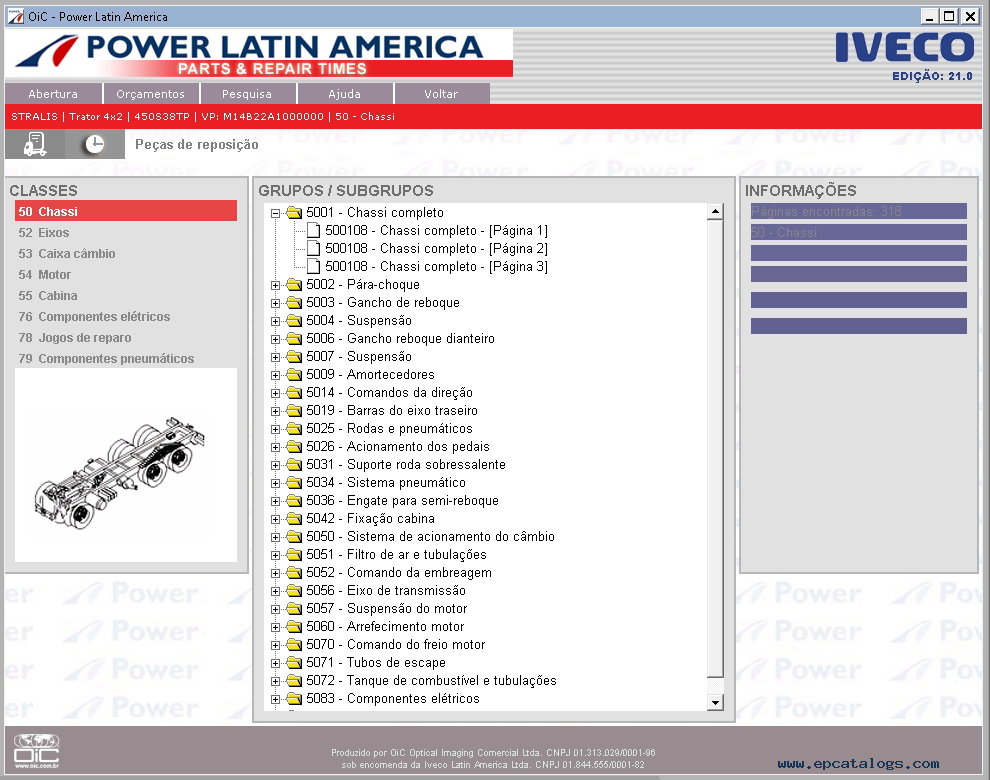Select 5031 - Suporte roda sobressalente
This screenshot has width=990, height=780.
click(x=406, y=465)
